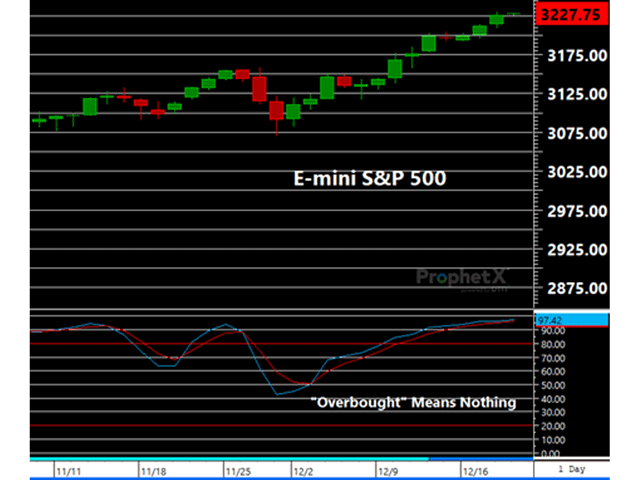
Task: Click the 70.00 oscillator axis label
Action: point(553,358)
